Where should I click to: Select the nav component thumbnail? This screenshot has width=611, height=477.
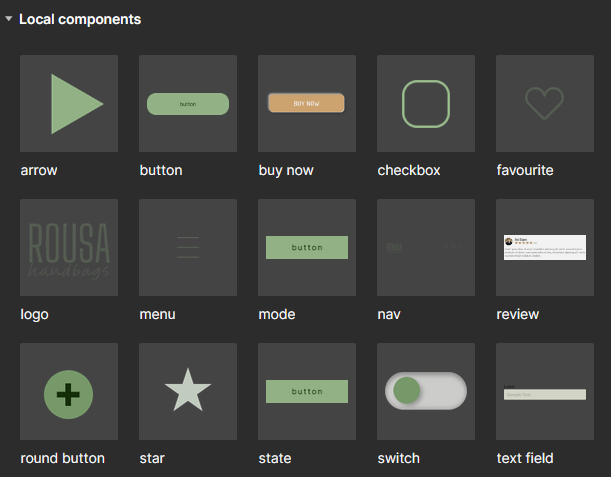(426, 247)
